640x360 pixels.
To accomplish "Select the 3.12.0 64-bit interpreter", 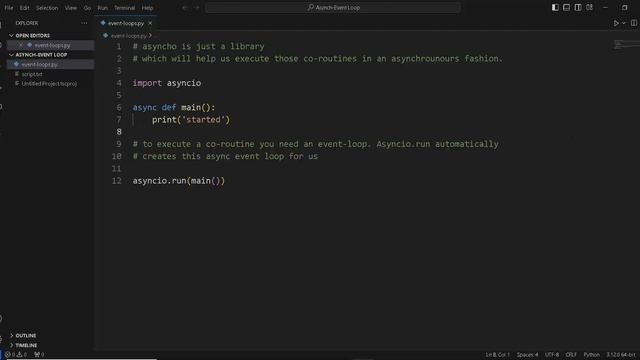I will pos(621,355).
